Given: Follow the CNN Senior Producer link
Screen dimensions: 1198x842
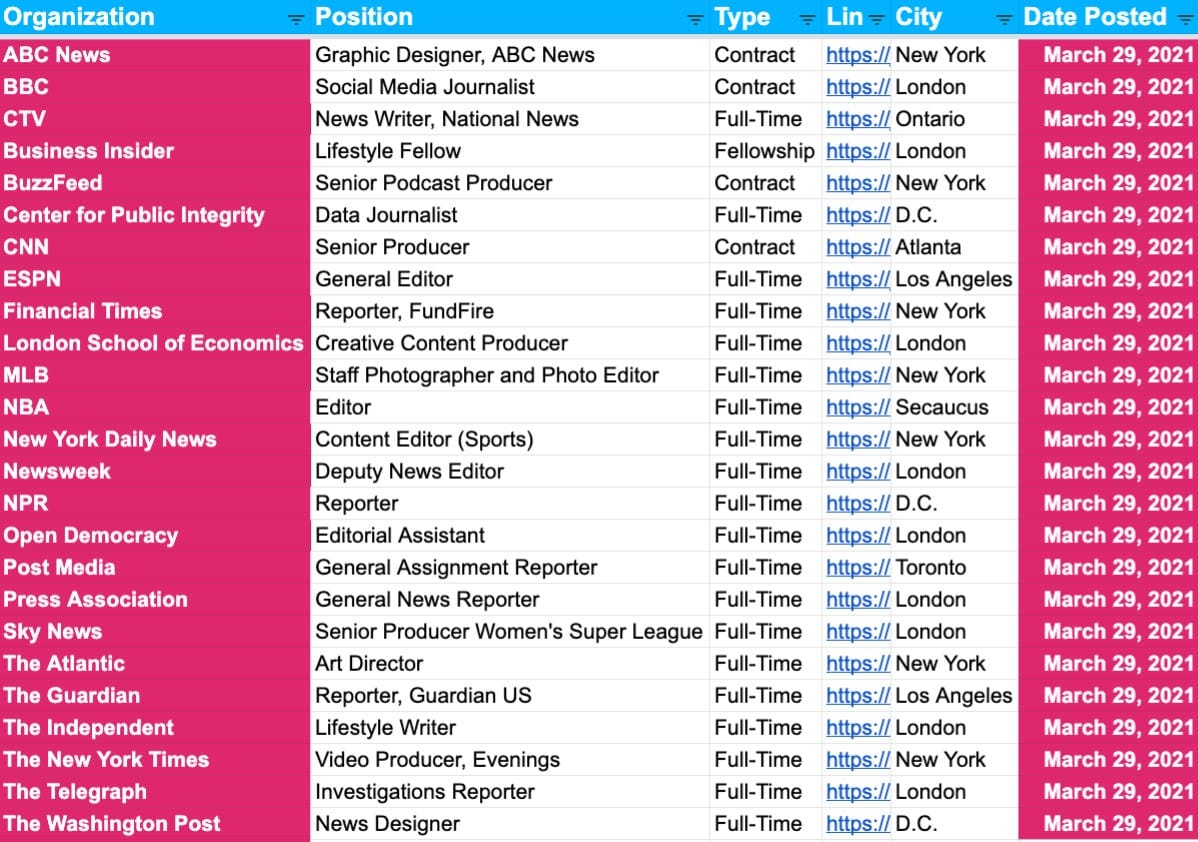Looking at the screenshot, I should coord(857,247).
